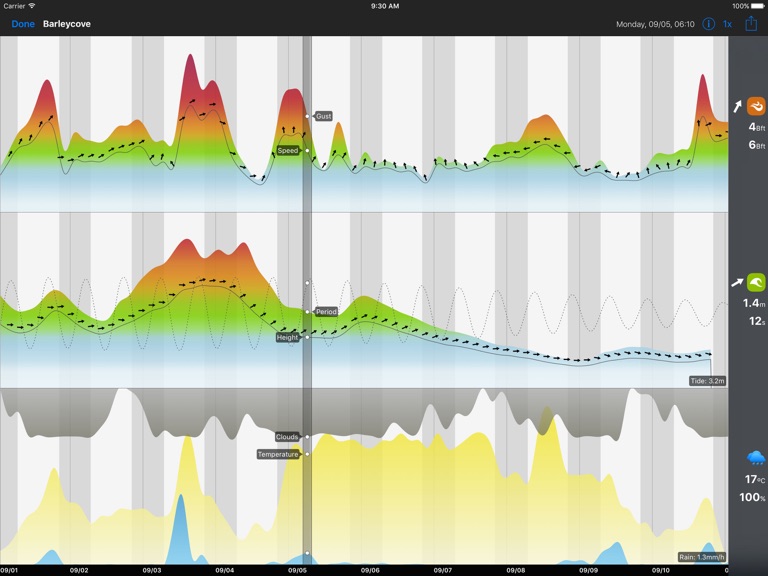Open the share sheet icon
The height and width of the screenshot is (576, 768).
pyautogui.click(x=751, y=23)
